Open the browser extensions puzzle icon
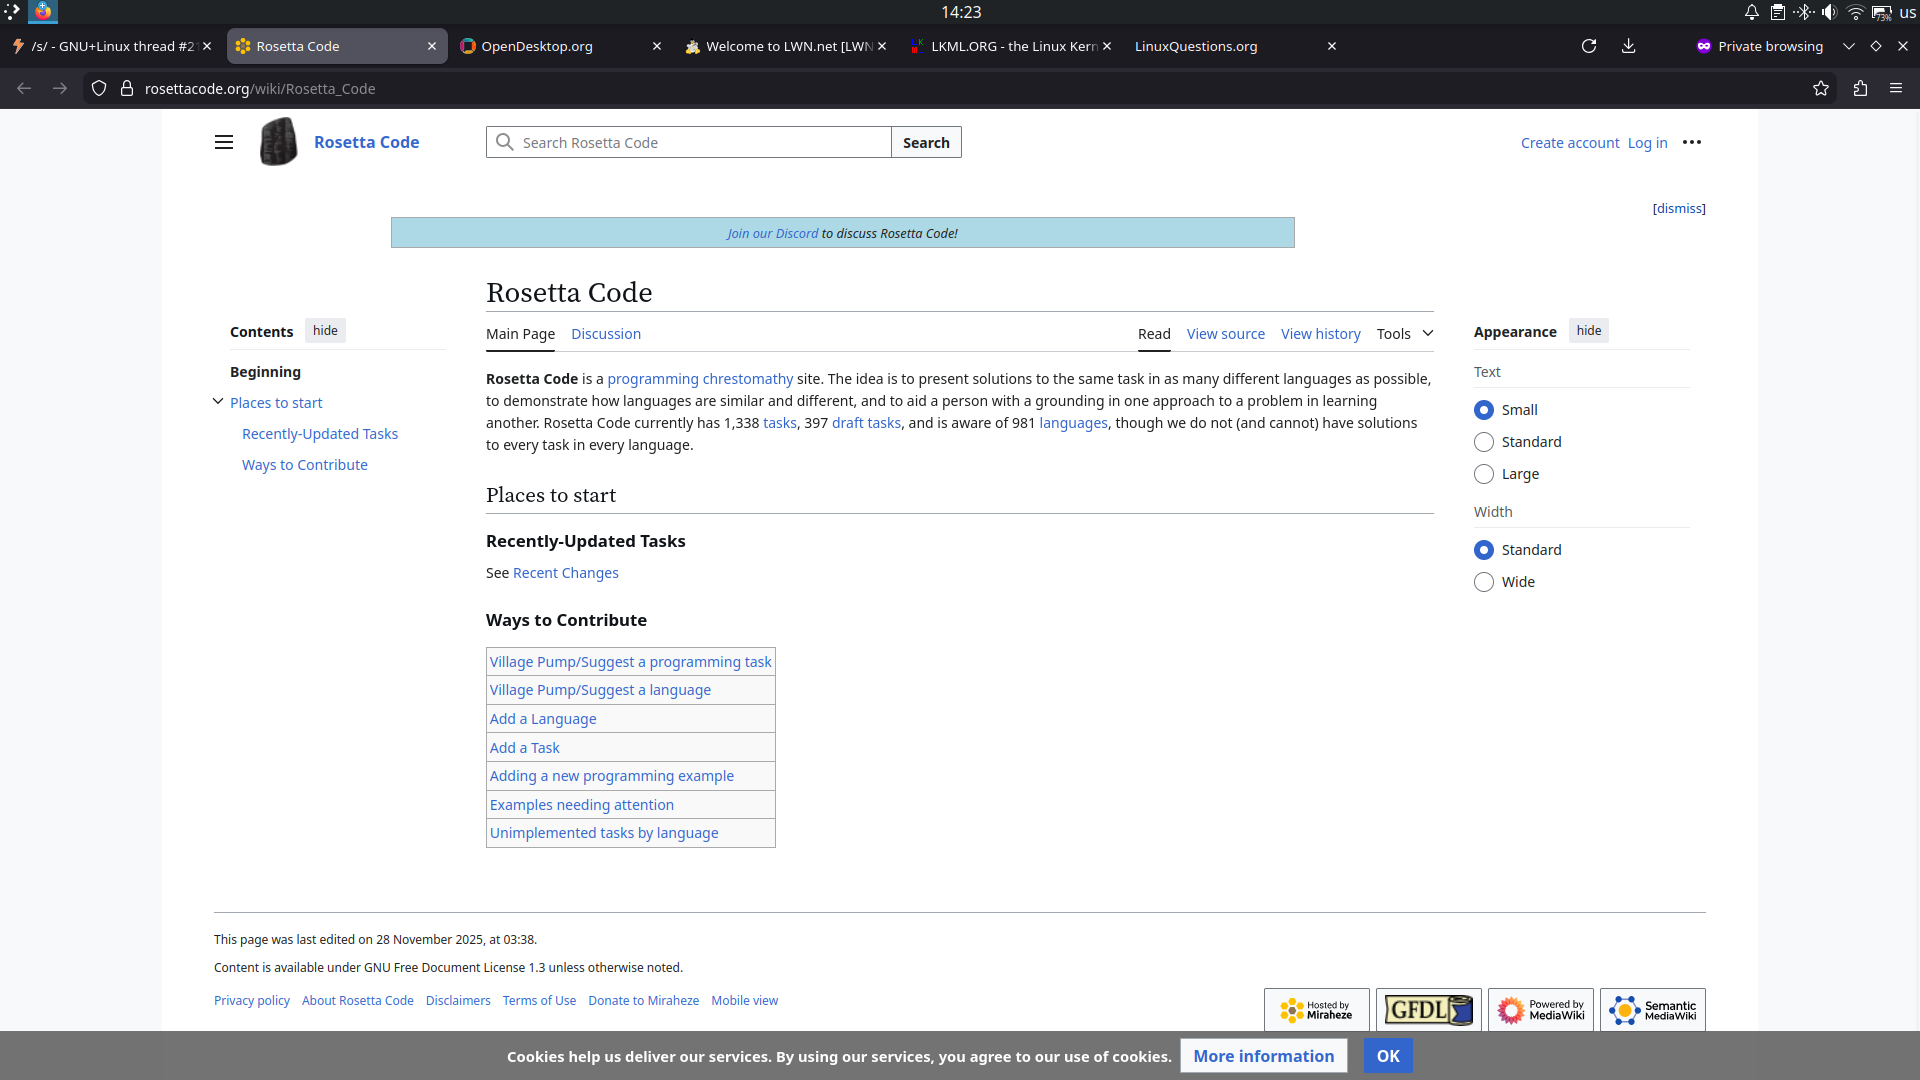This screenshot has height=1080, width=1920. (1860, 88)
